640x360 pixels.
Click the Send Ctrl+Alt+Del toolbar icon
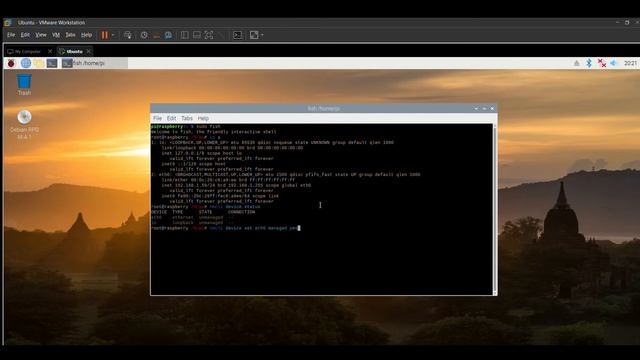pyautogui.click(x=128, y=35)
